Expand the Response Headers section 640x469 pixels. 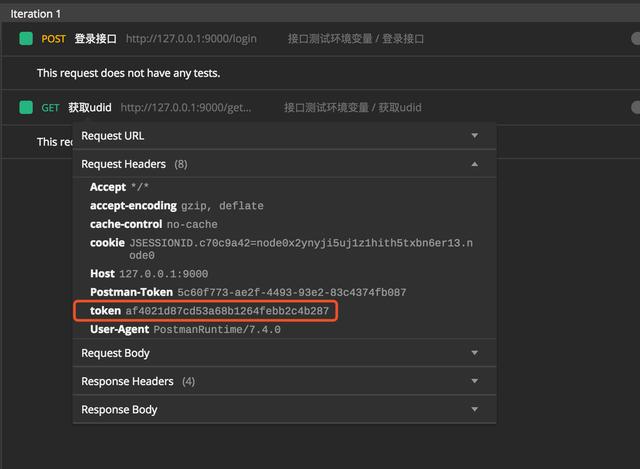[284, 381]
